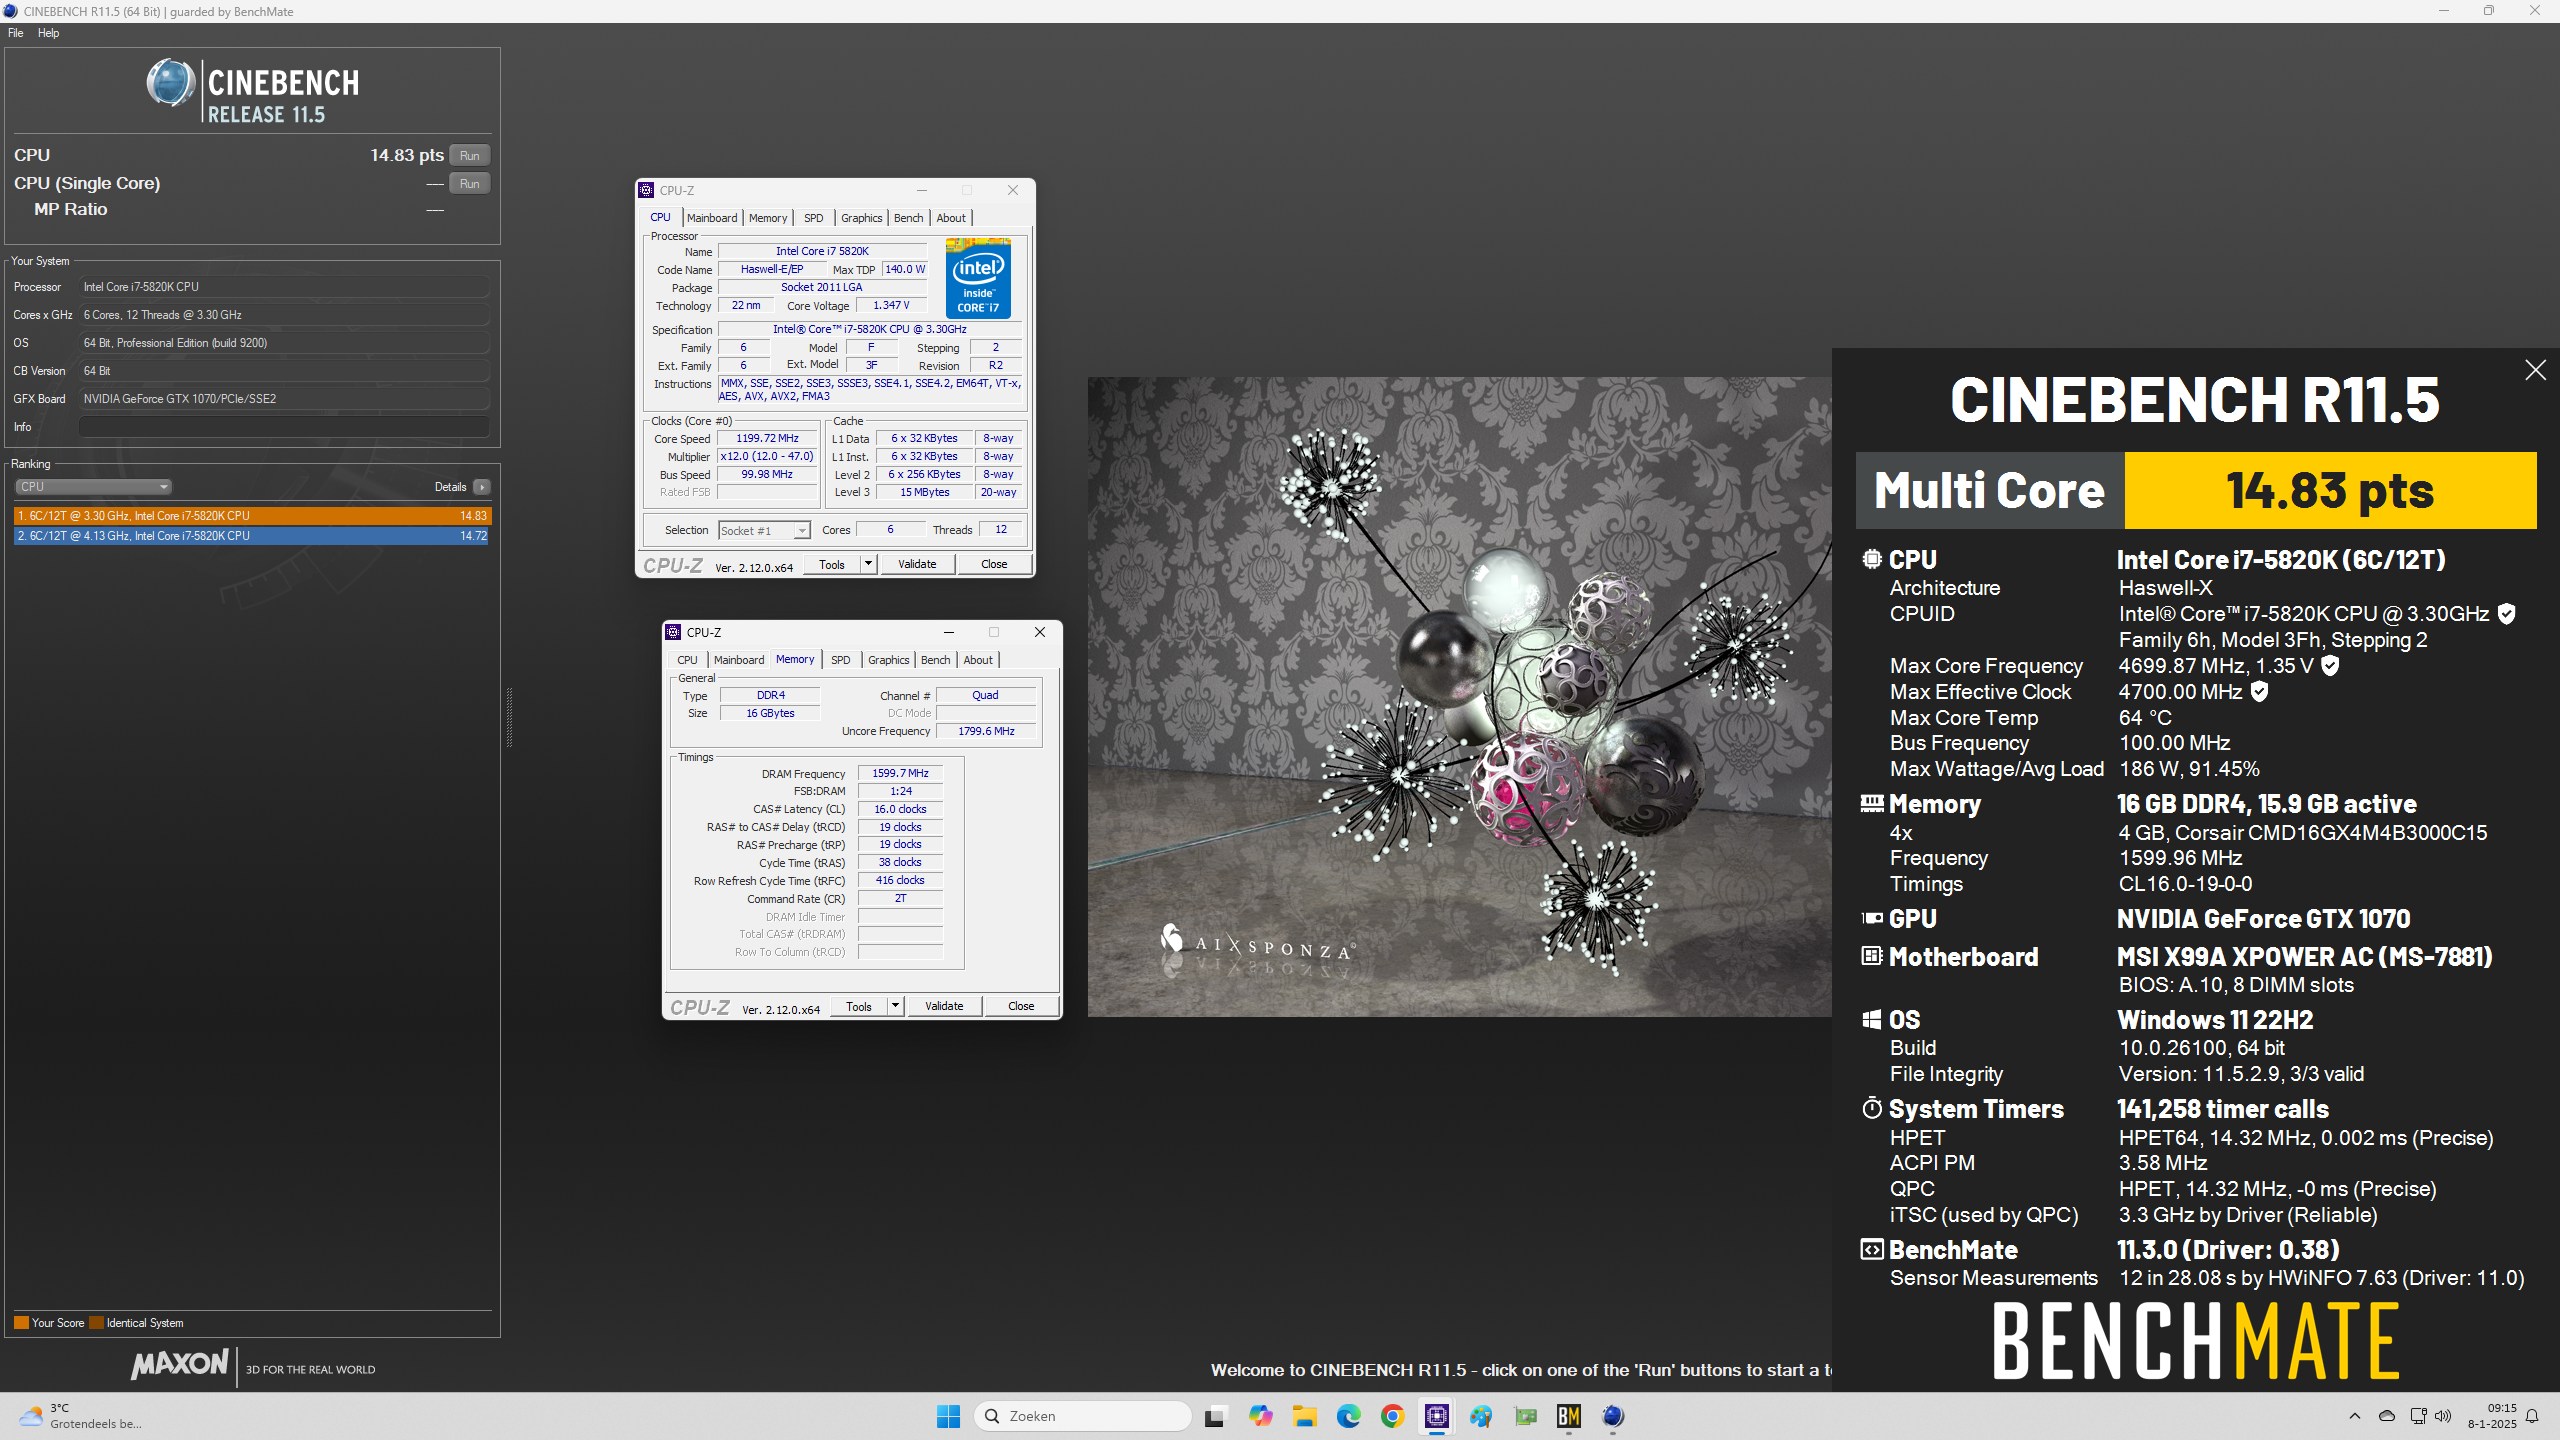Image resolution: width=2560 pixels, height=1440 pixels.
Task: Expand Tools dropdown arrow in upper CPU-Z window
Action: coord(868,564)
